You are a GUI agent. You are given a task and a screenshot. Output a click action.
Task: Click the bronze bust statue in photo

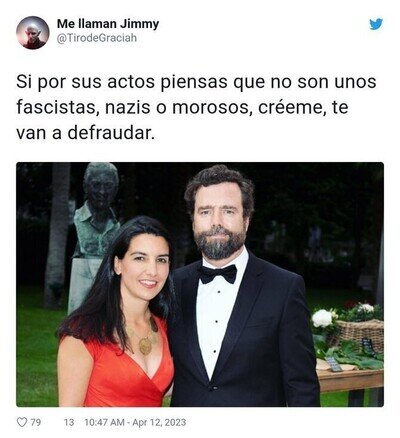pyautogui.click(x=95, y=233)
